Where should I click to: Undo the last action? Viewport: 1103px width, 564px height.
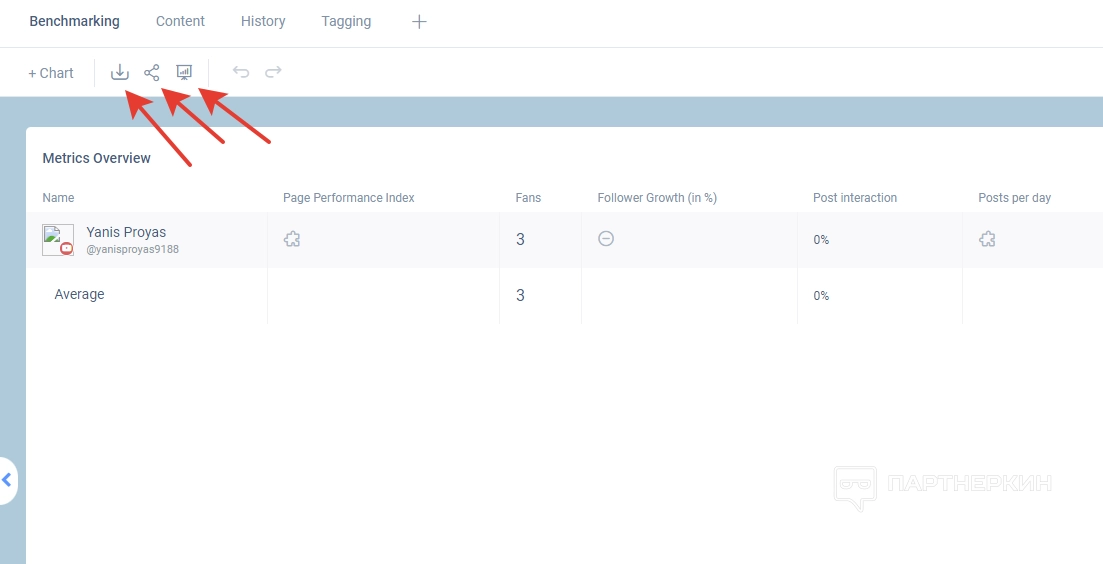(241, 72)
